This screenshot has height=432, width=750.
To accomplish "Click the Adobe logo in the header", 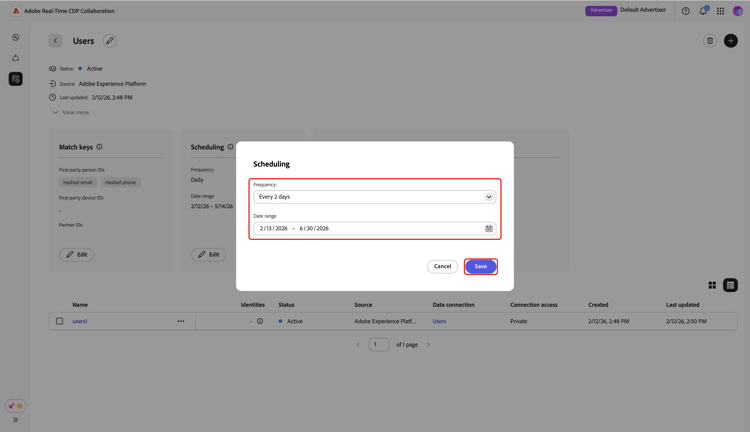I will 16,11.
